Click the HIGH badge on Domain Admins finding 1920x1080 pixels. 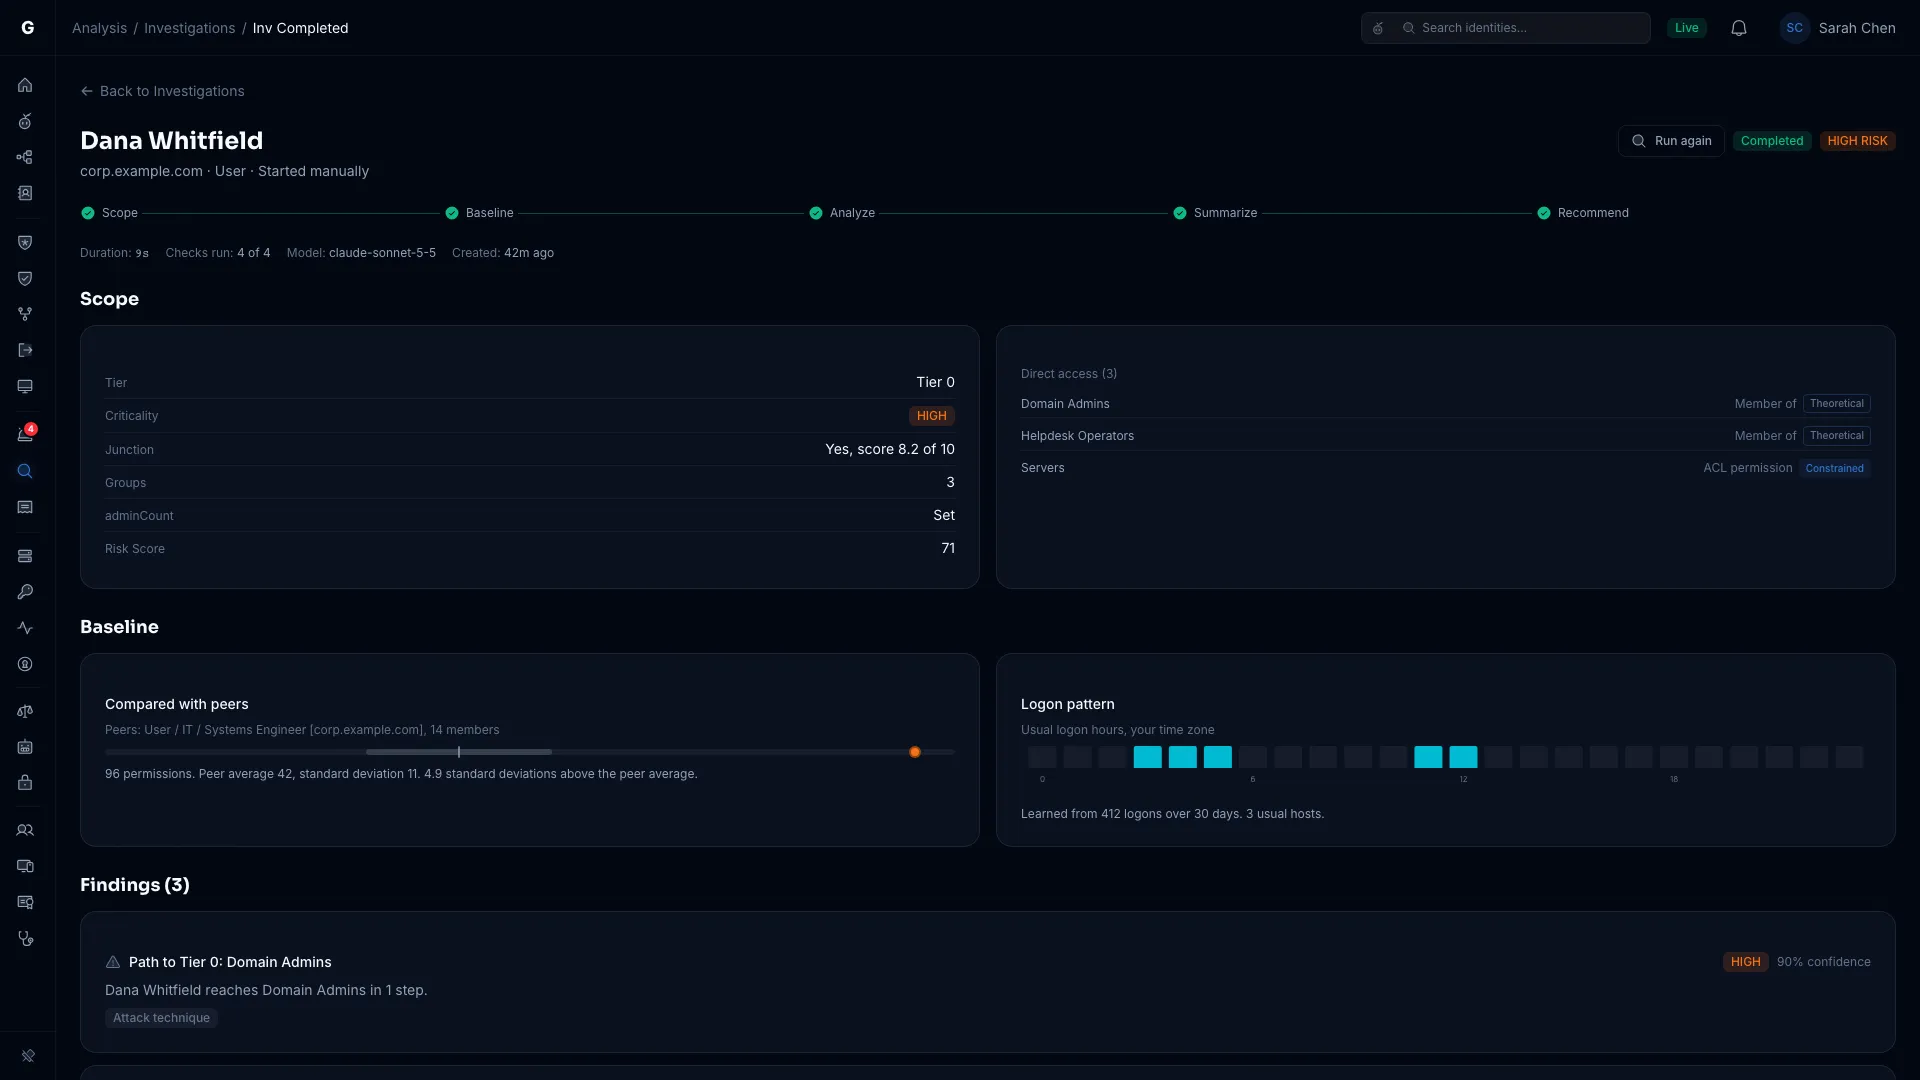(x=1745, y=962)
